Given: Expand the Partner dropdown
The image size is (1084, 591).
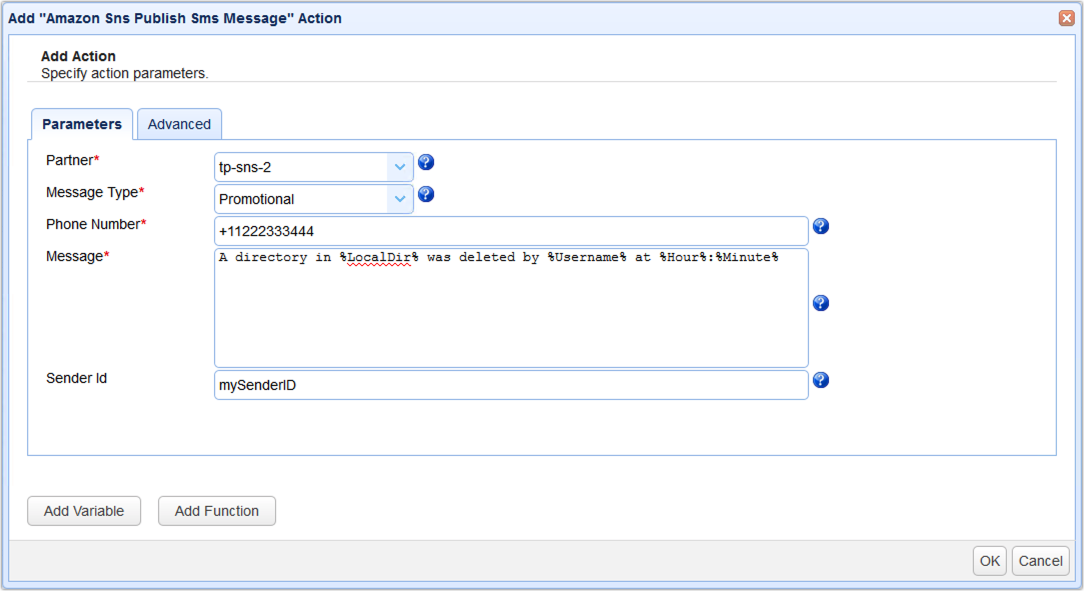Looking at the screenshot, I should (400, 166).
